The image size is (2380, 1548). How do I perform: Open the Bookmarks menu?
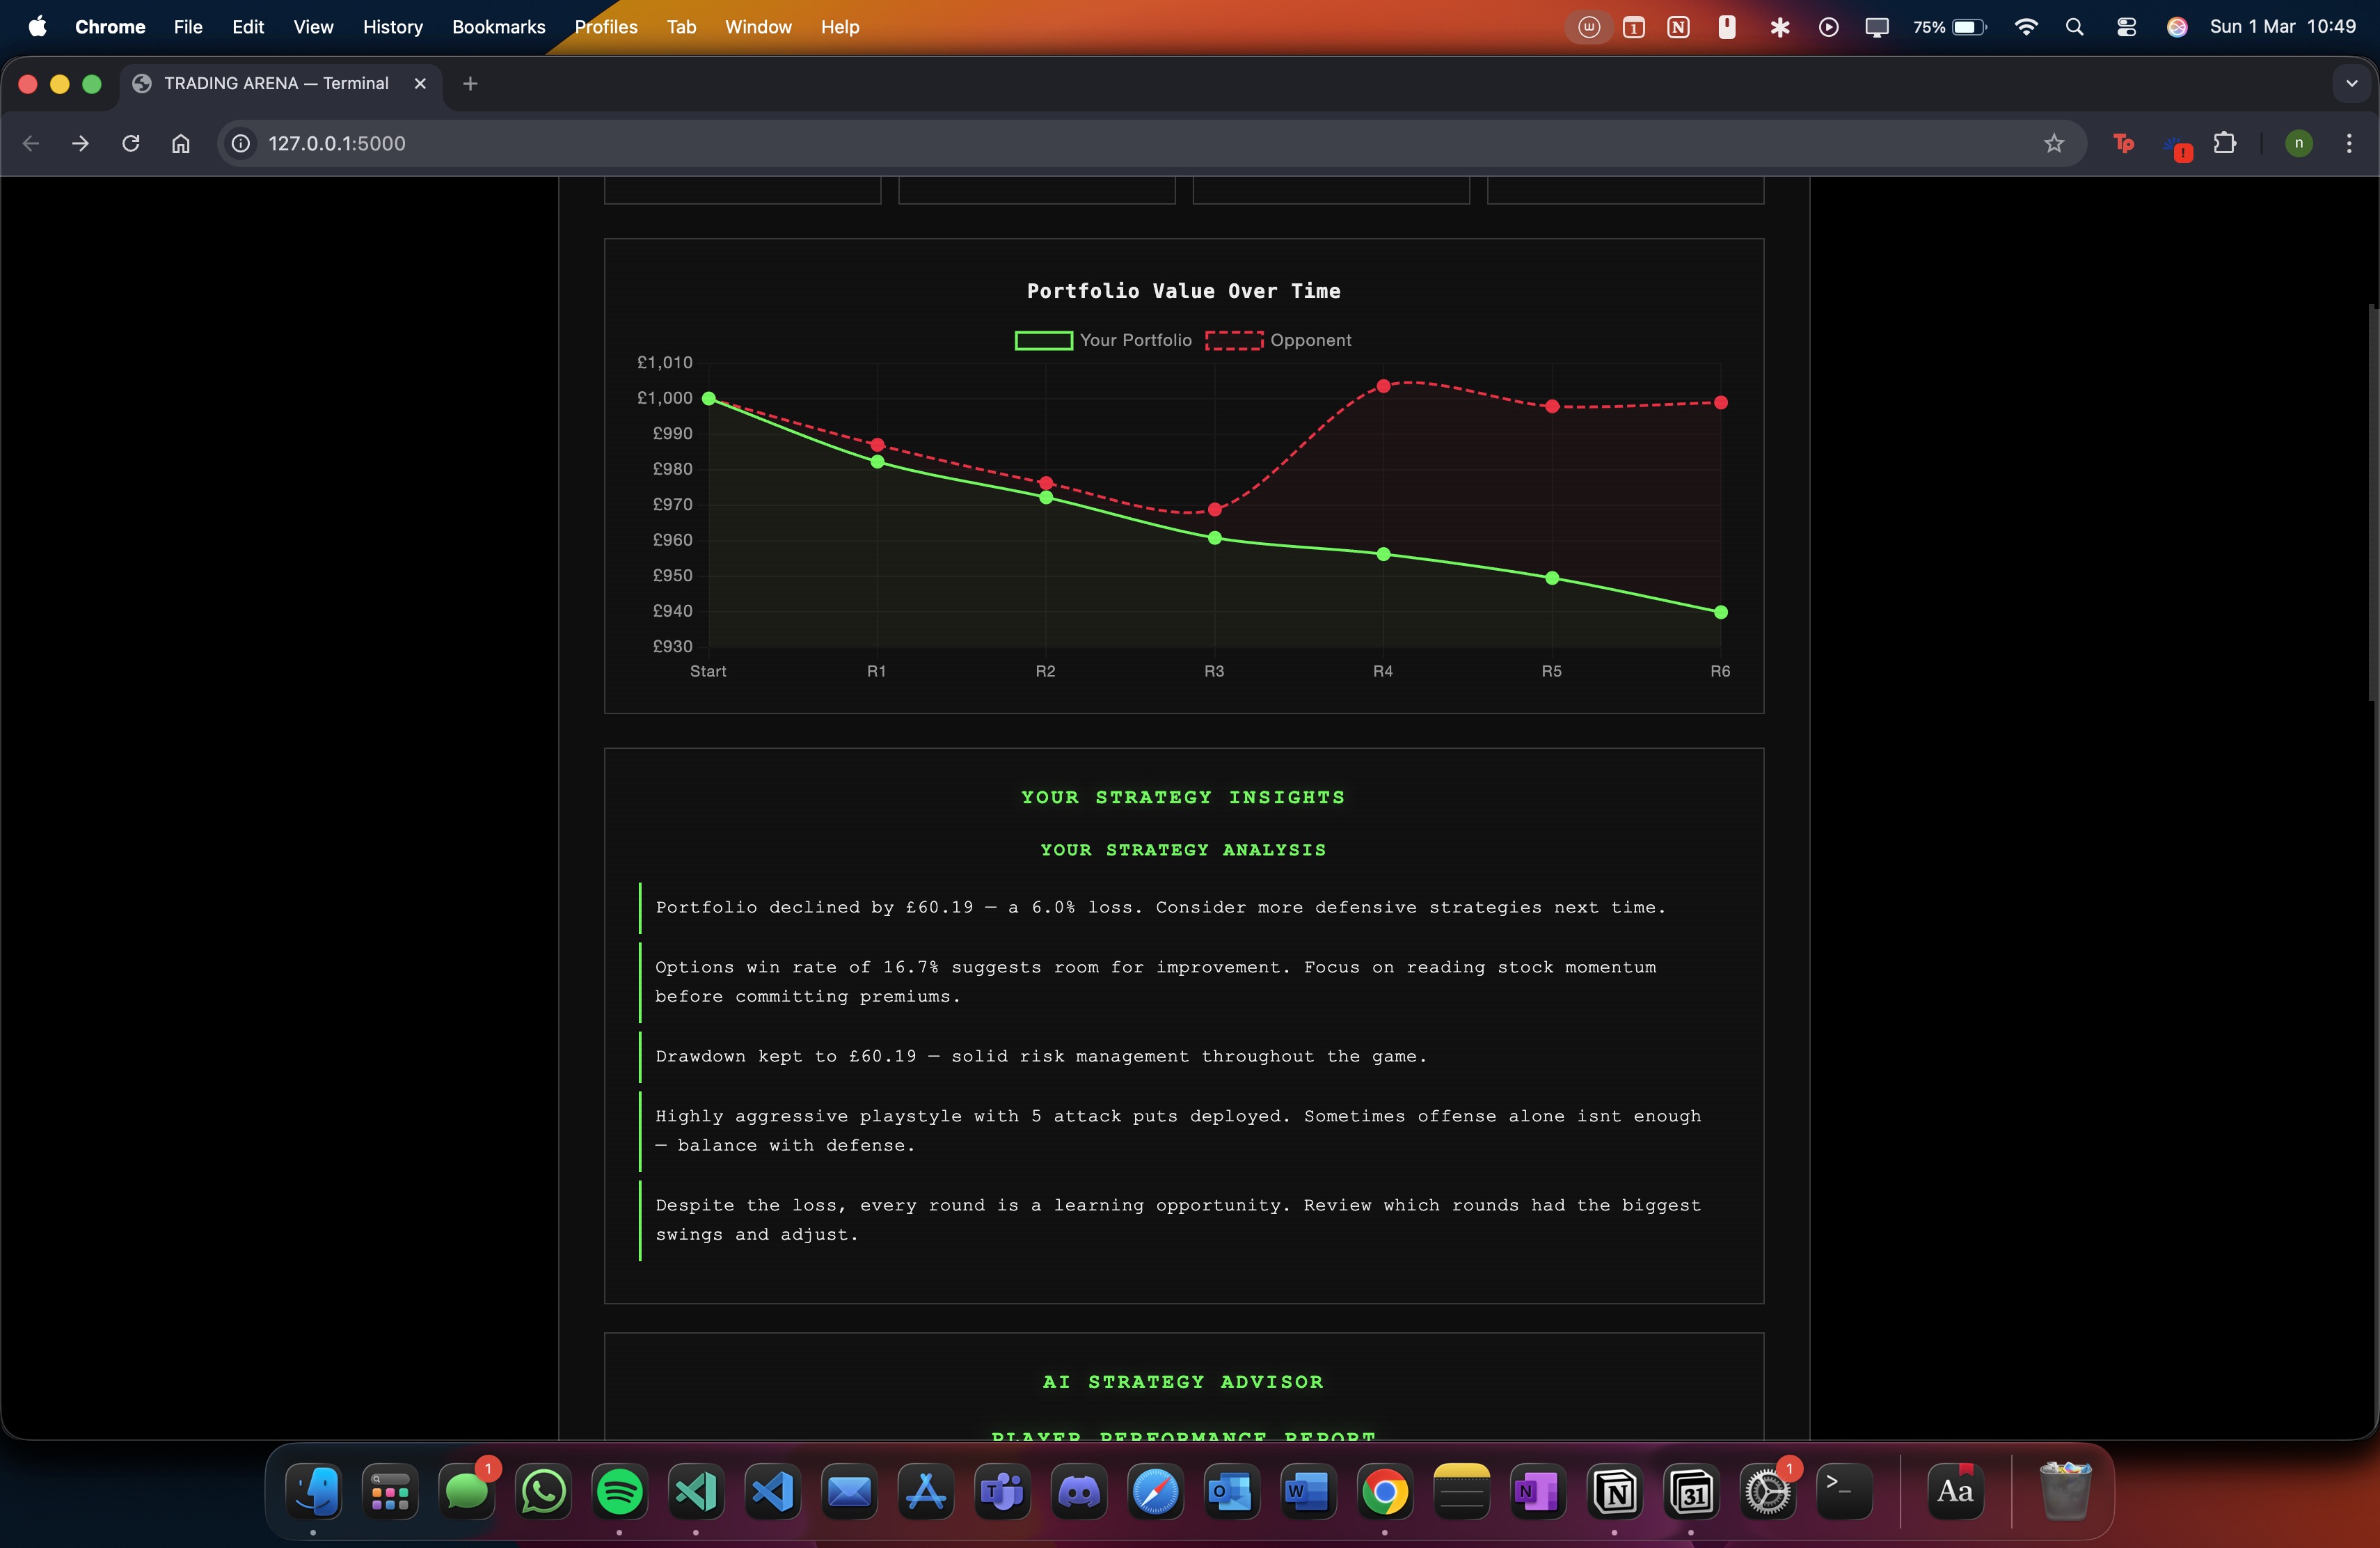tap(498, 27)
